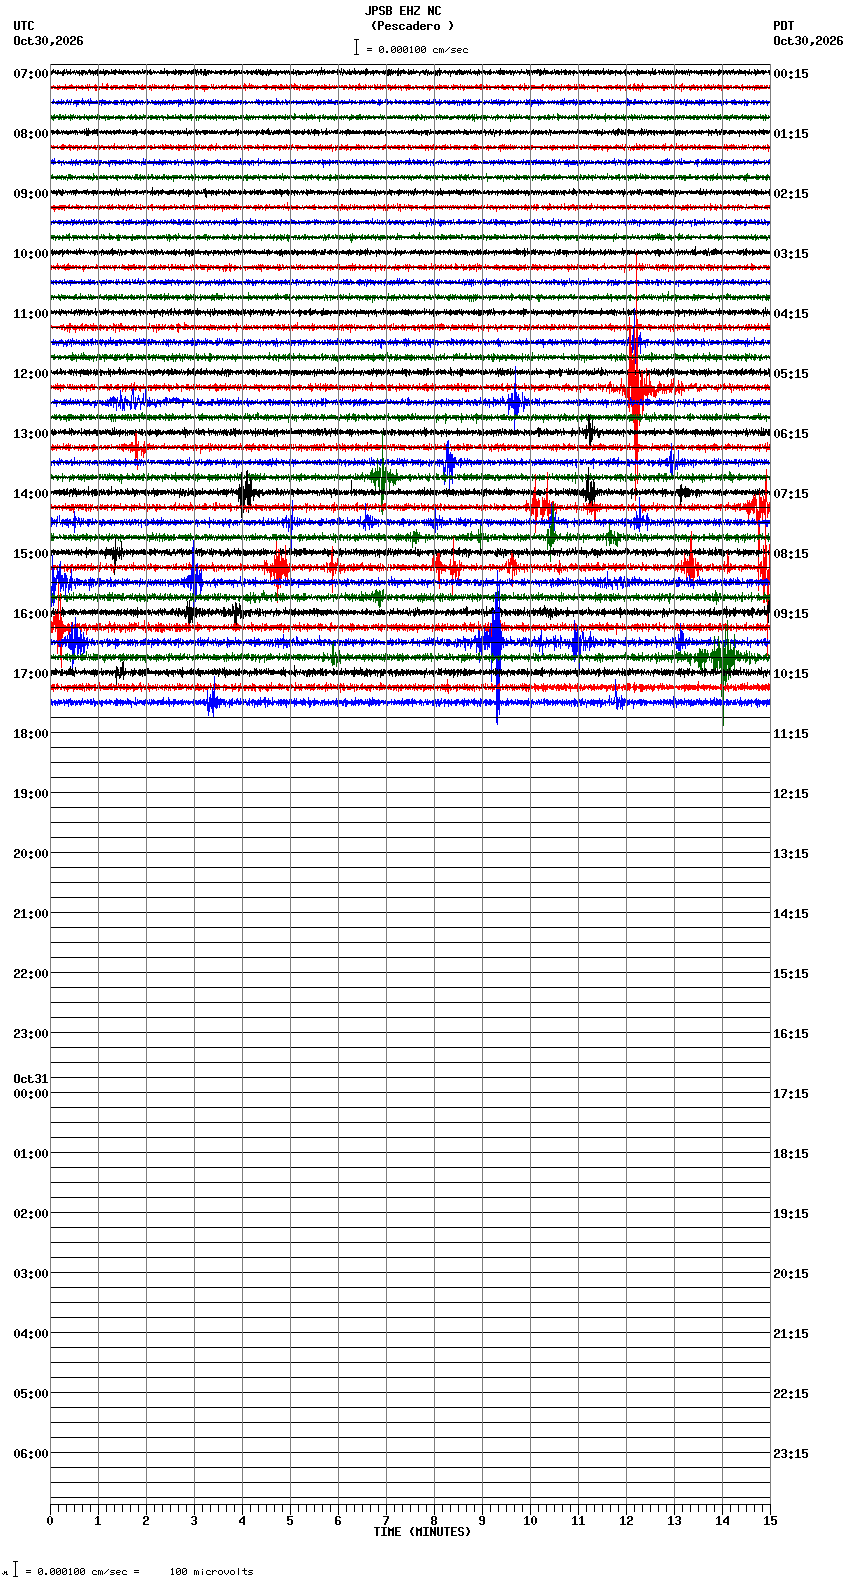
Task: Click the '16:00' UTC time label
Action: point(31,614)
